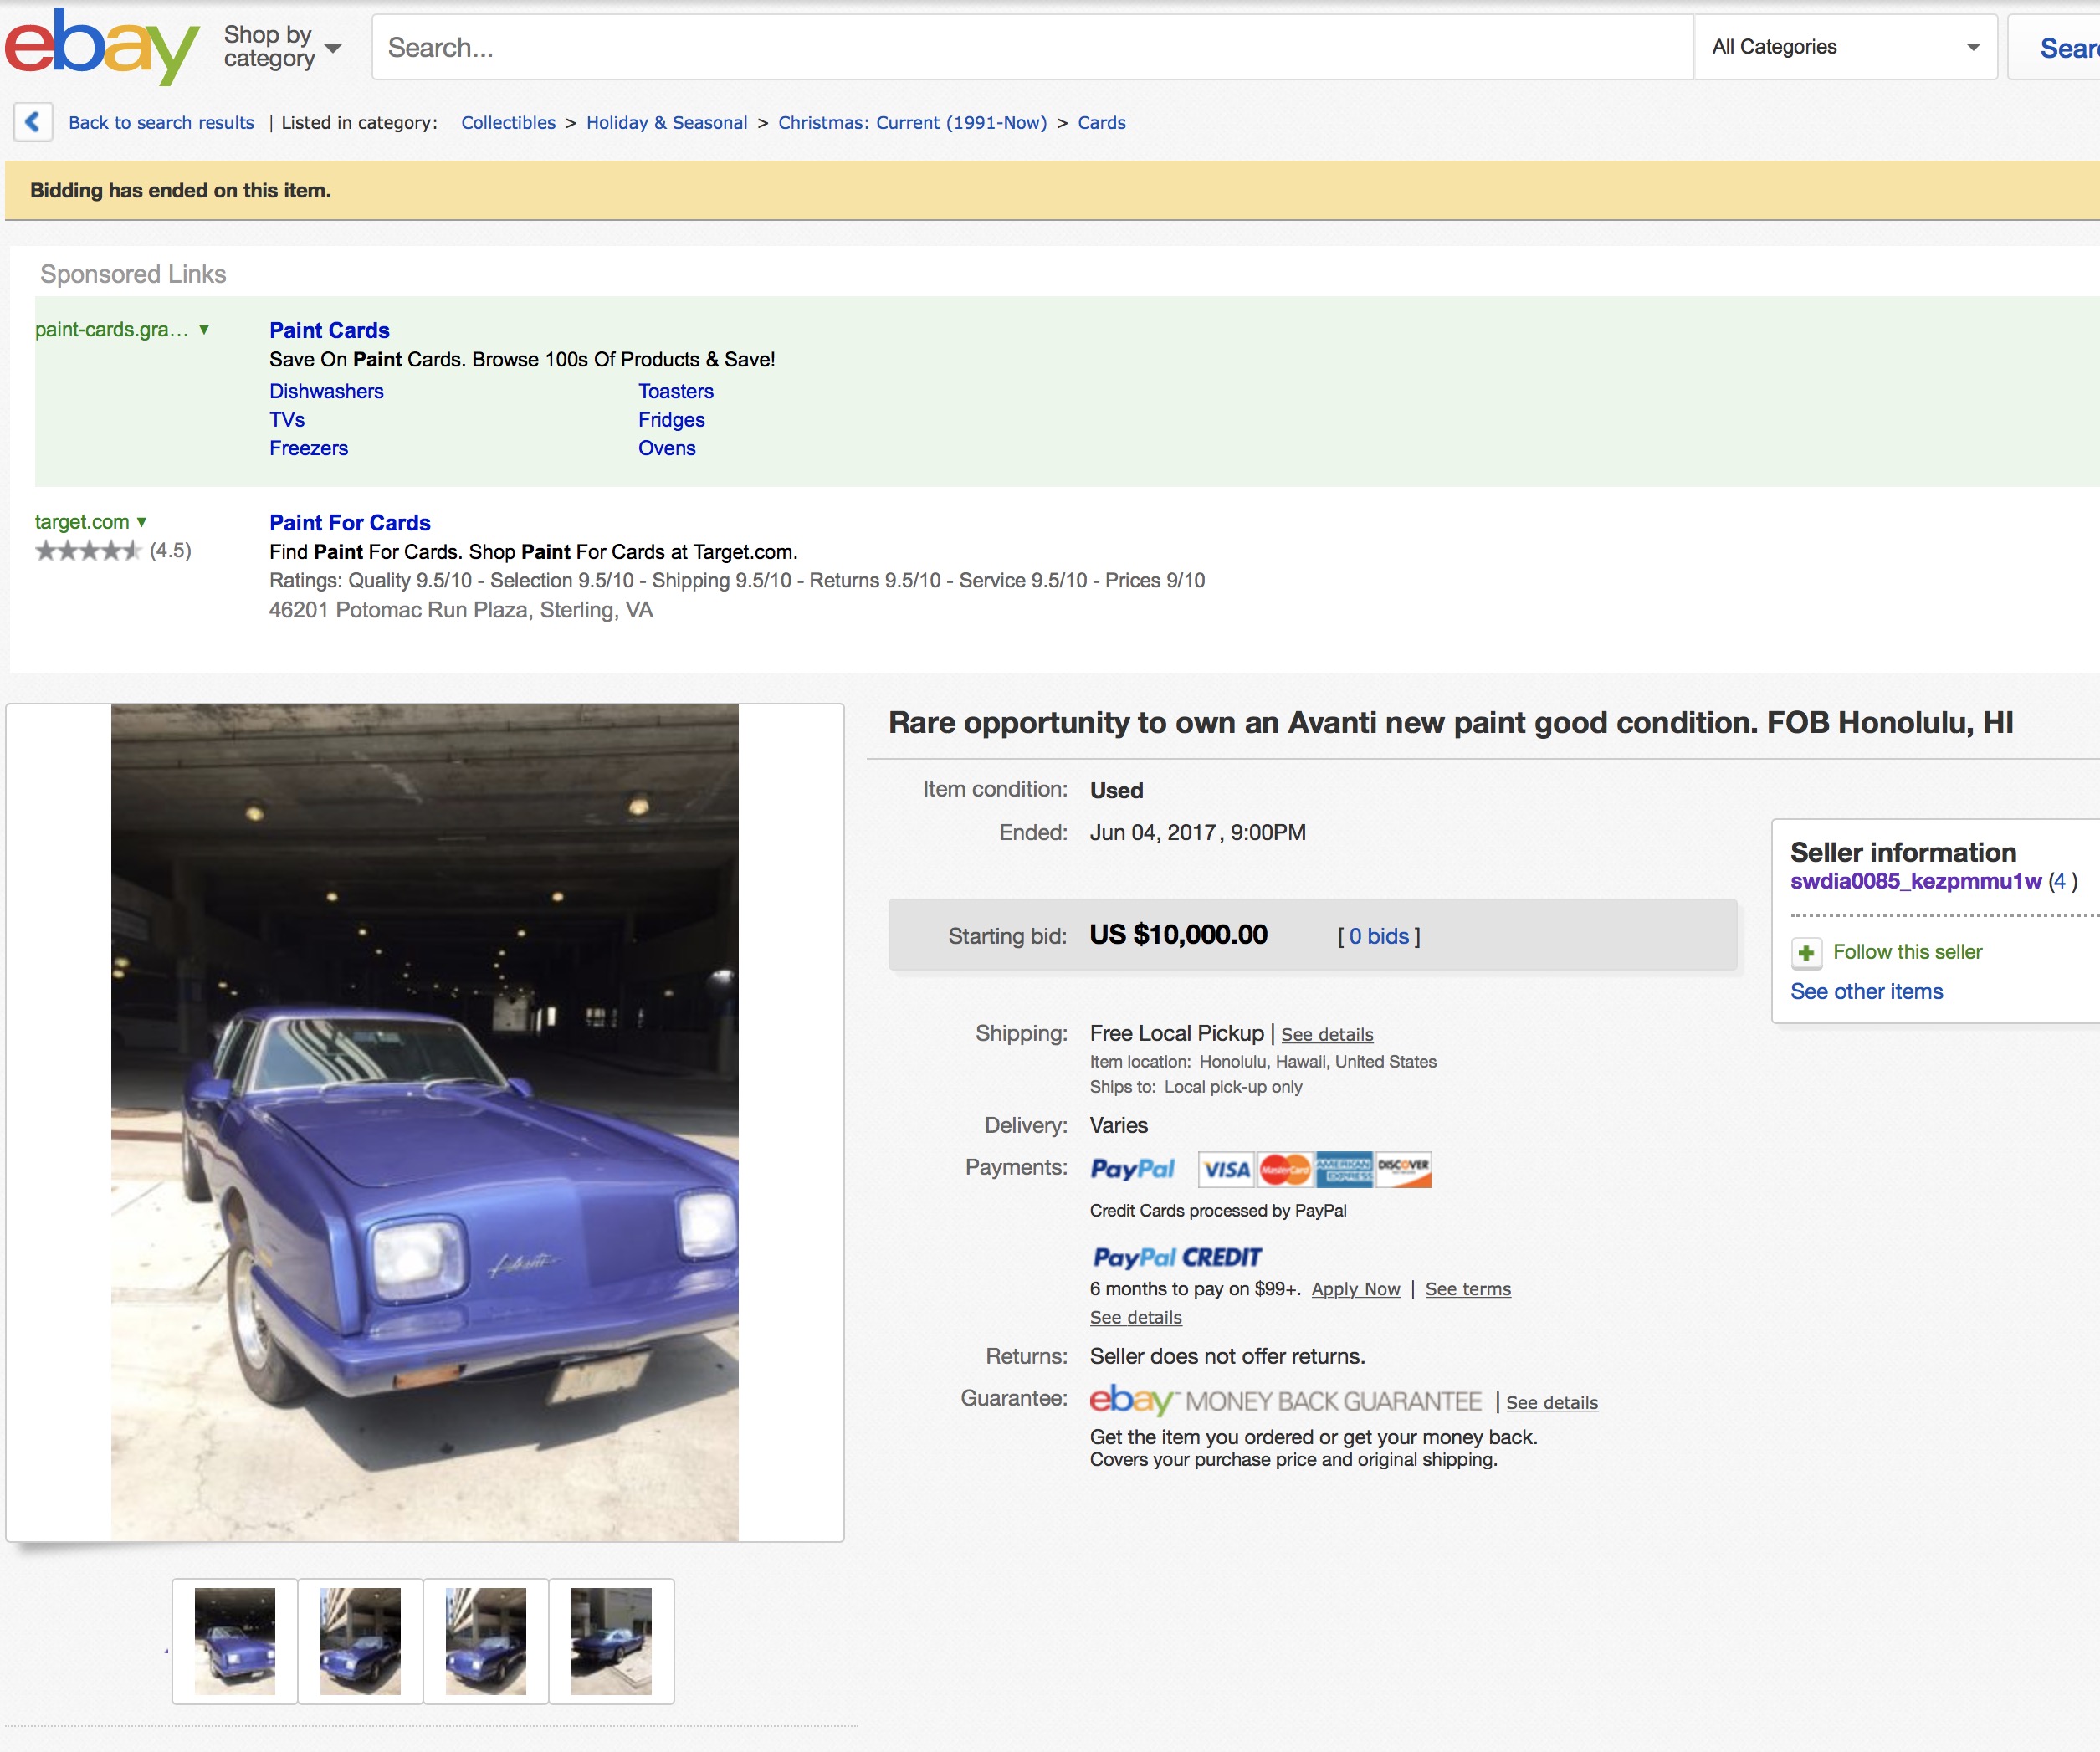The image size is (2100, 1752).
Task: Click the green plus follow seller icon
Action: pyautogui.click(x=1805, y=953)
